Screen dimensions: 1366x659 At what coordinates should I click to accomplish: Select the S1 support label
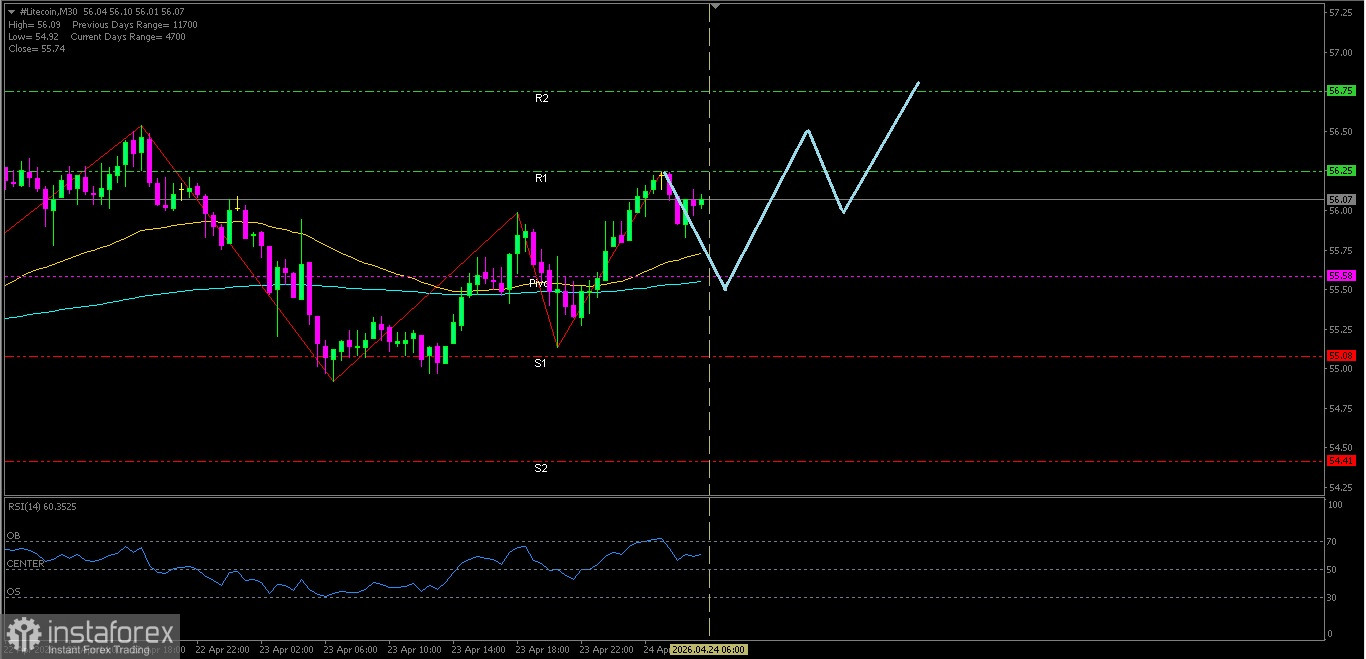pos(540,363)
